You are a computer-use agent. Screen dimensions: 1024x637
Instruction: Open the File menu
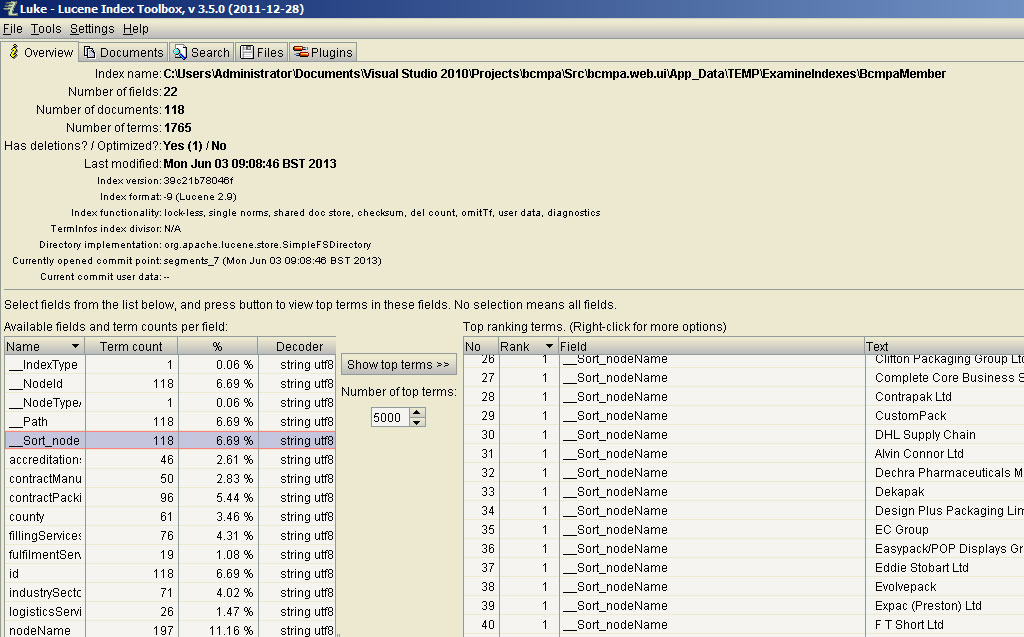[12, 29]
